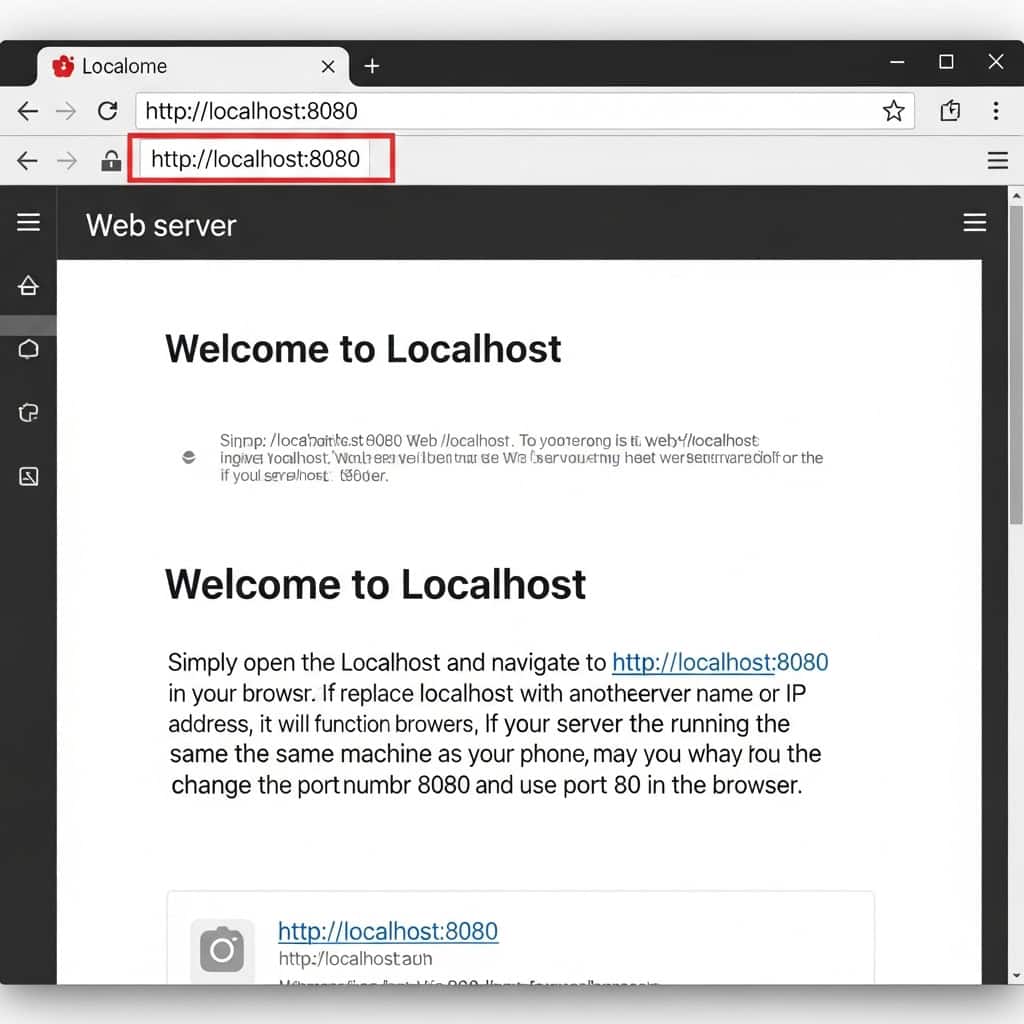Close the Localome tab
Image resolution: width=1024 pixels, height=1024 pixels.
point(328,66)
